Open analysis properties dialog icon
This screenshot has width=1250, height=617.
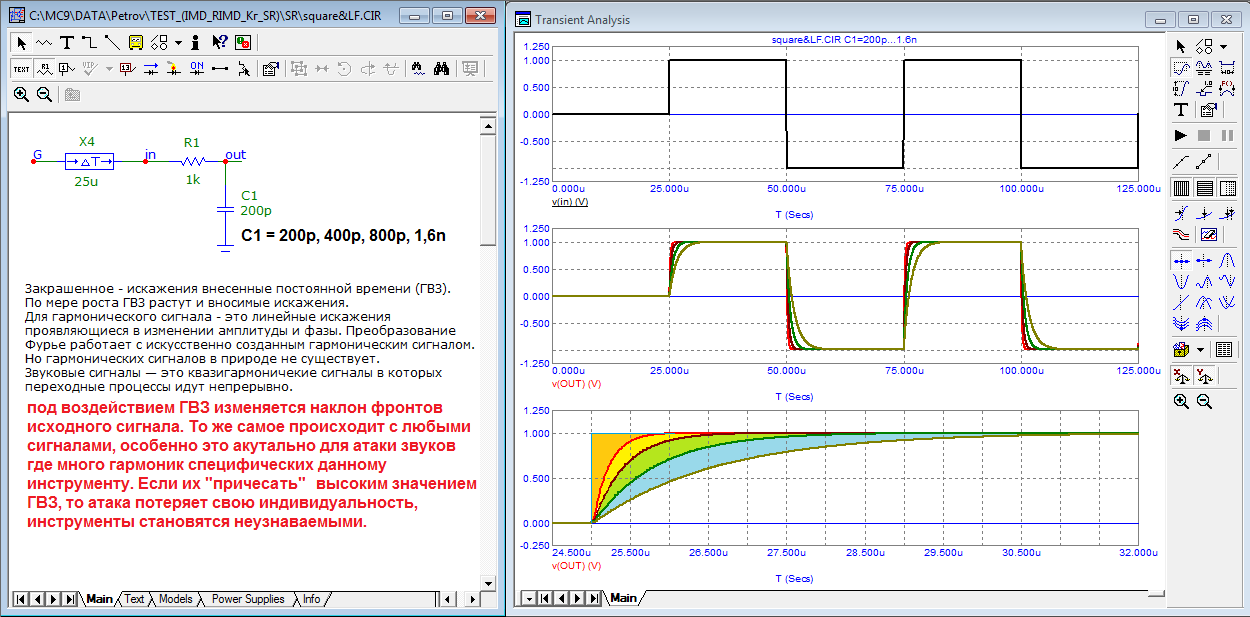tap(1208, 110)
